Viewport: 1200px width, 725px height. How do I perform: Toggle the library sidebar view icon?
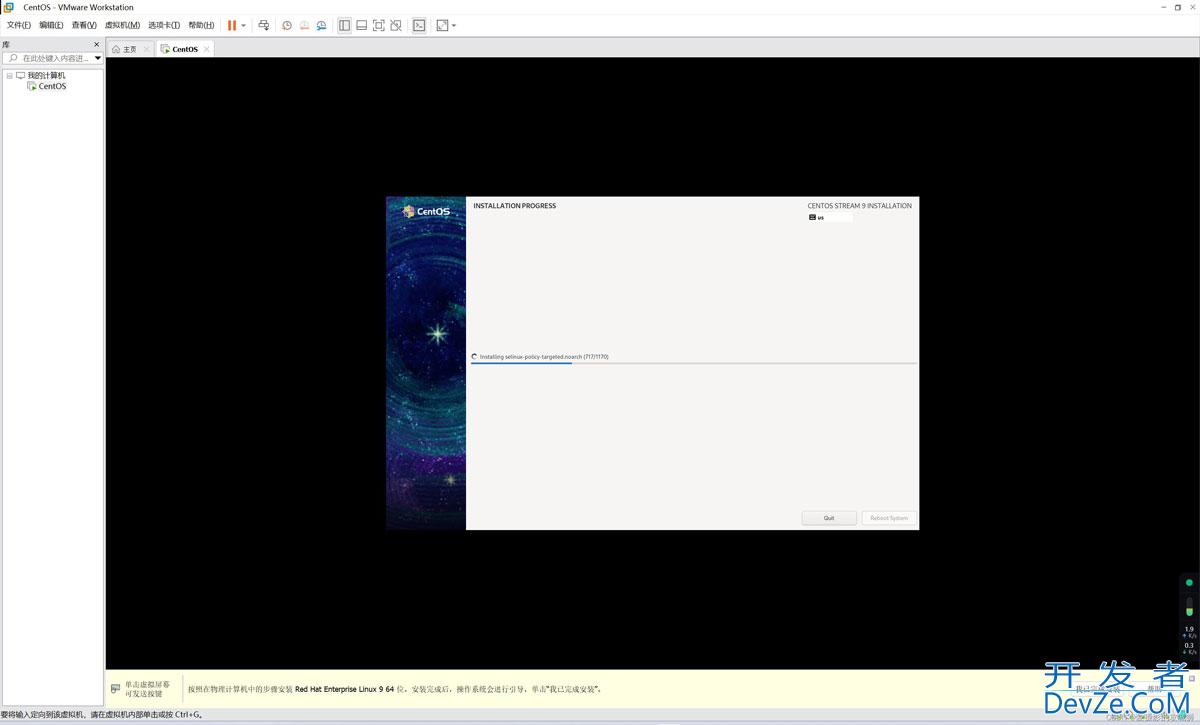click(344, 25)
